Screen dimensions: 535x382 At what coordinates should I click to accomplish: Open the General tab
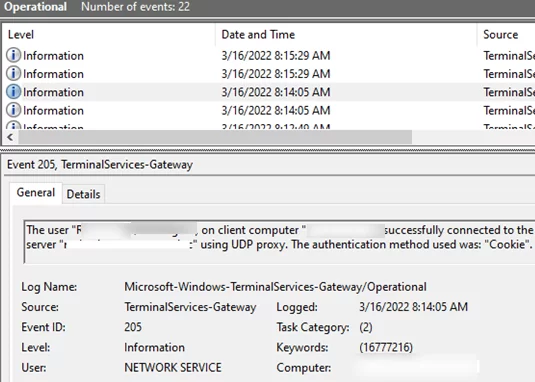click(36, 193)
